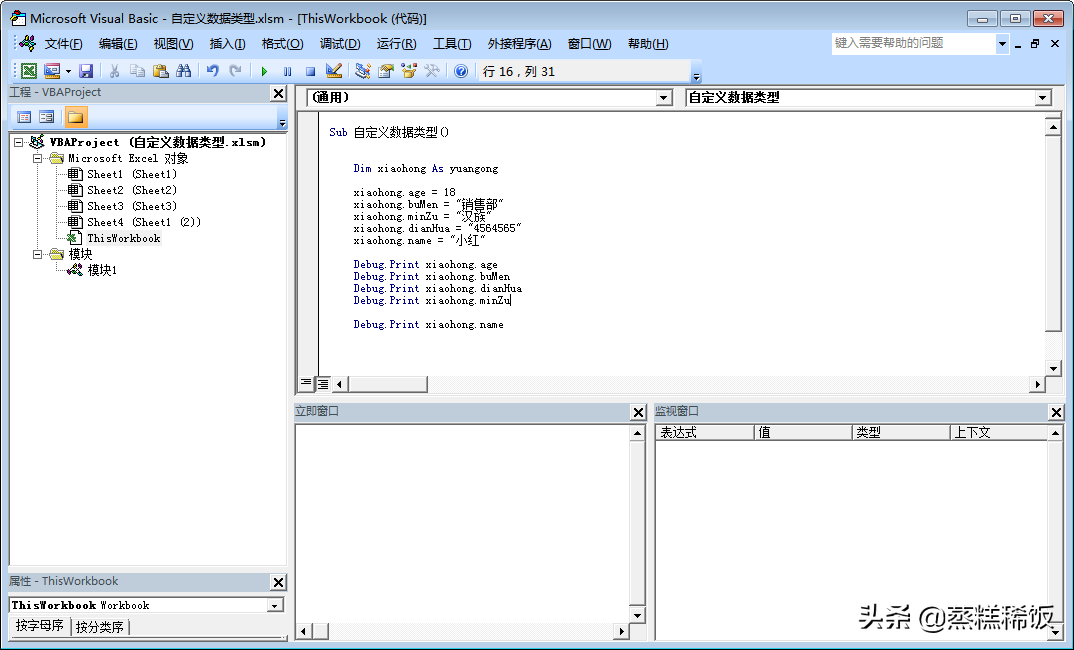
Task: Toggle folder view in the Project Explorer
Action: pyautogui.click(x=76, y=116)
